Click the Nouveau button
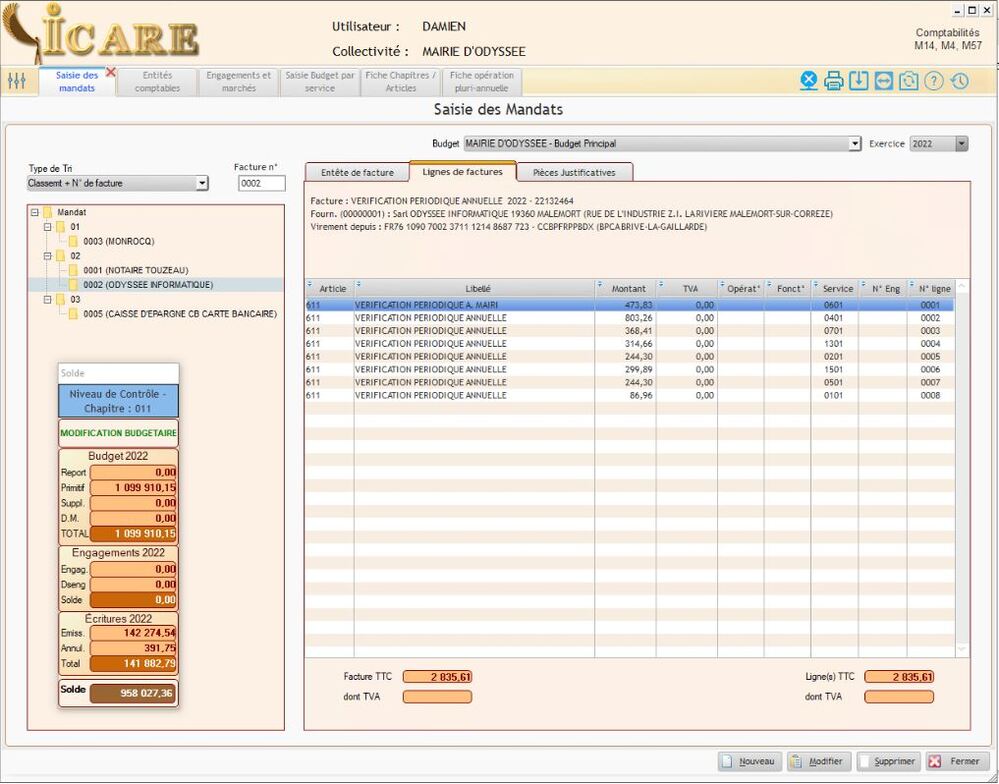This screenshot has height=784, width=999. pos(748,761)
